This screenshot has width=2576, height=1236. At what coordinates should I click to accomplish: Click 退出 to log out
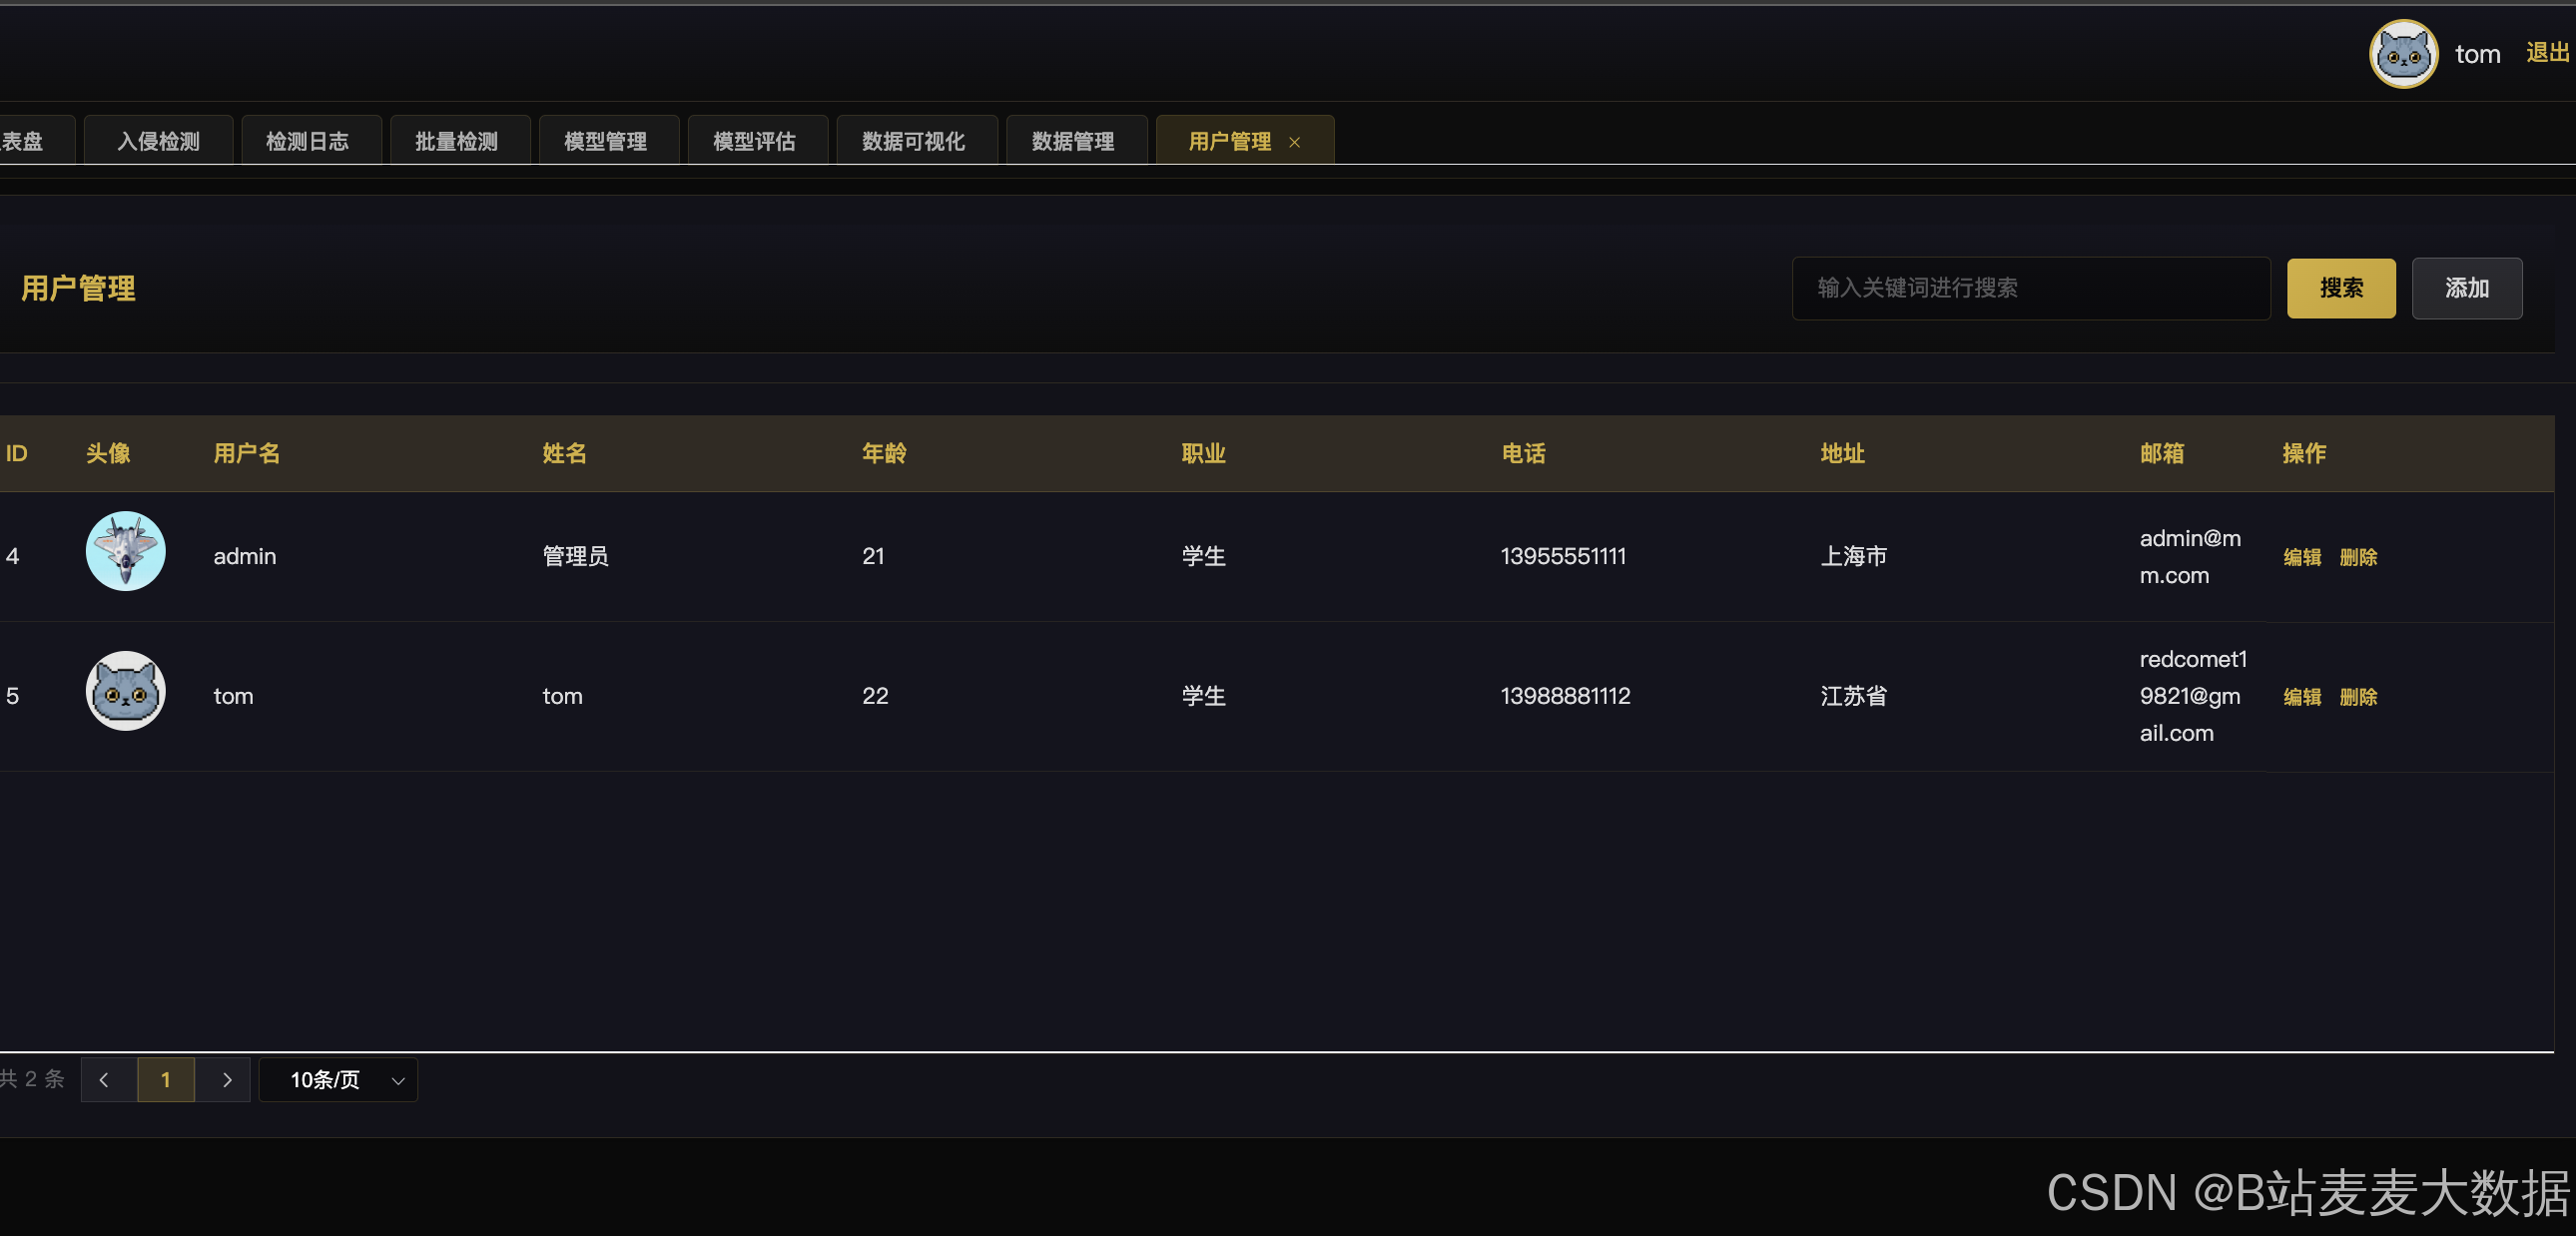tap(2546, 53)
